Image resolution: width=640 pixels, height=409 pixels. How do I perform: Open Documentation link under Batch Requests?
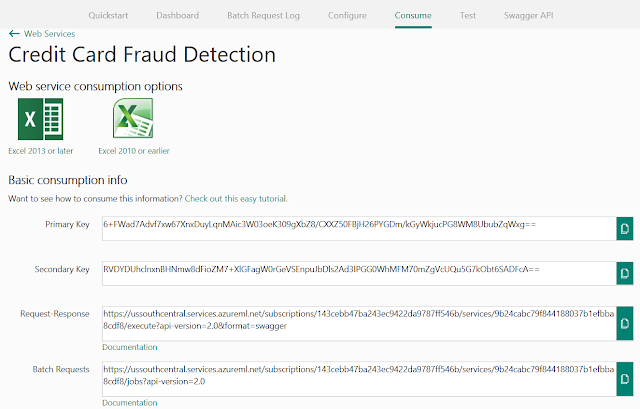click(x=129, y=402)
